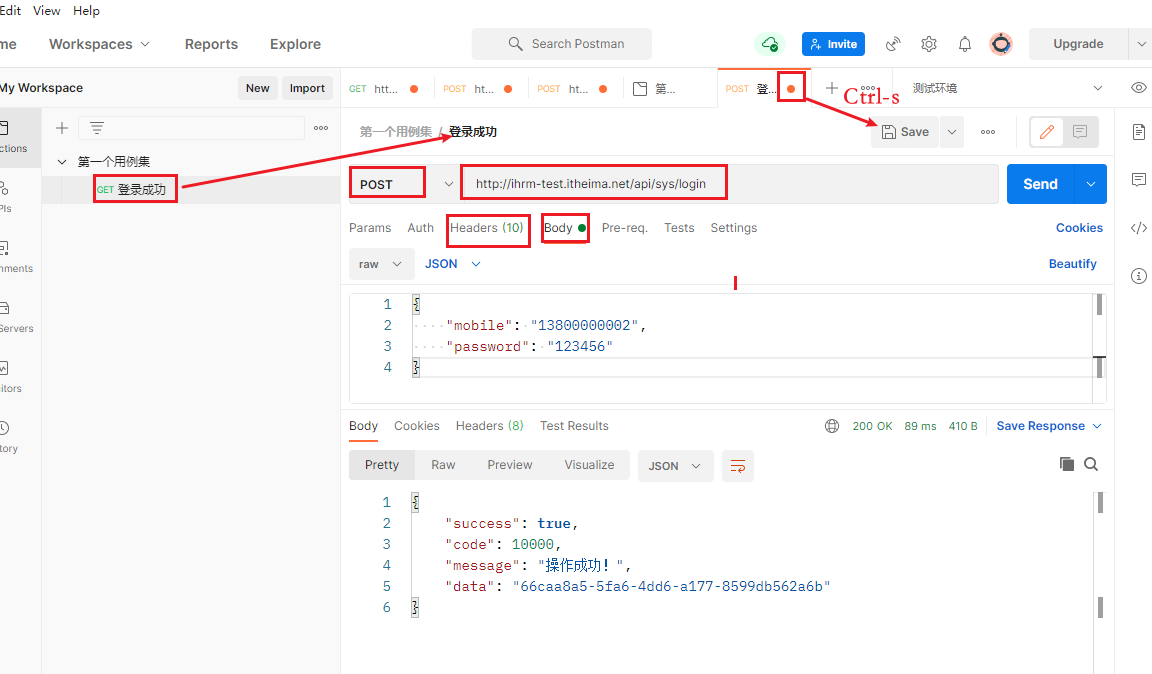
Task: Focus the Search Postman field
Action: point(561,44)
